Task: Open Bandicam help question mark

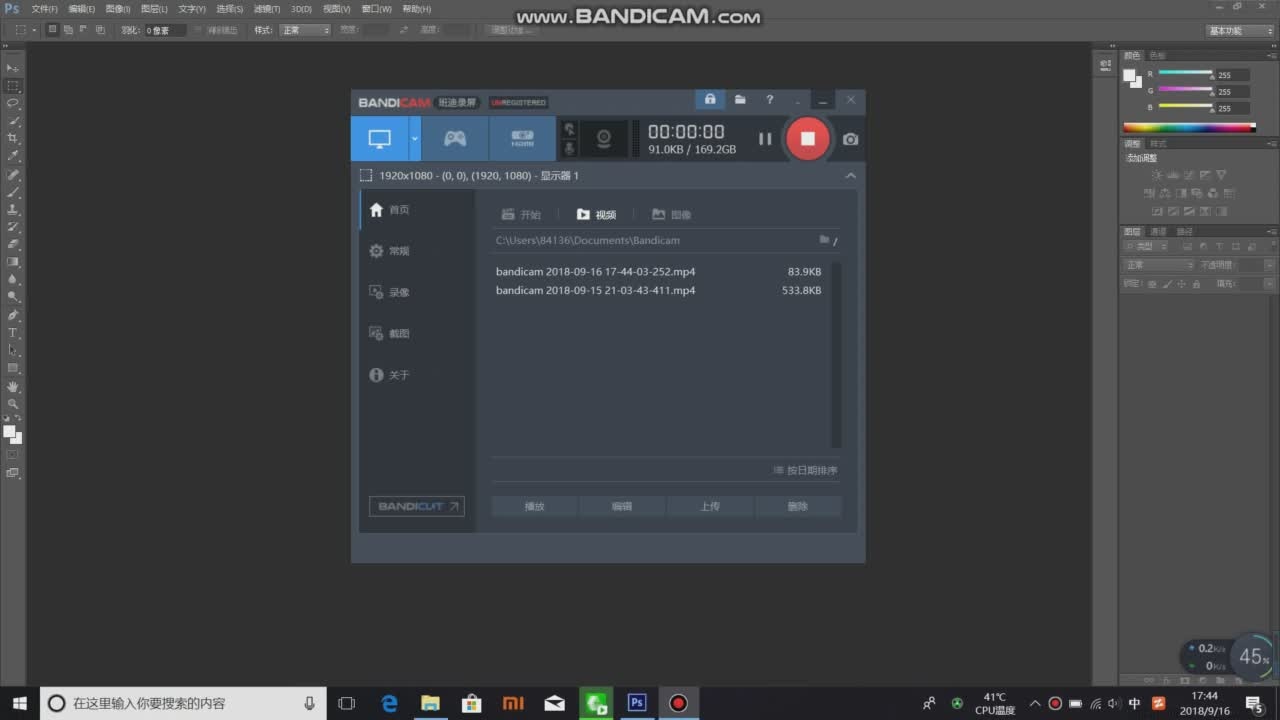Action: (x=769, y=100)
